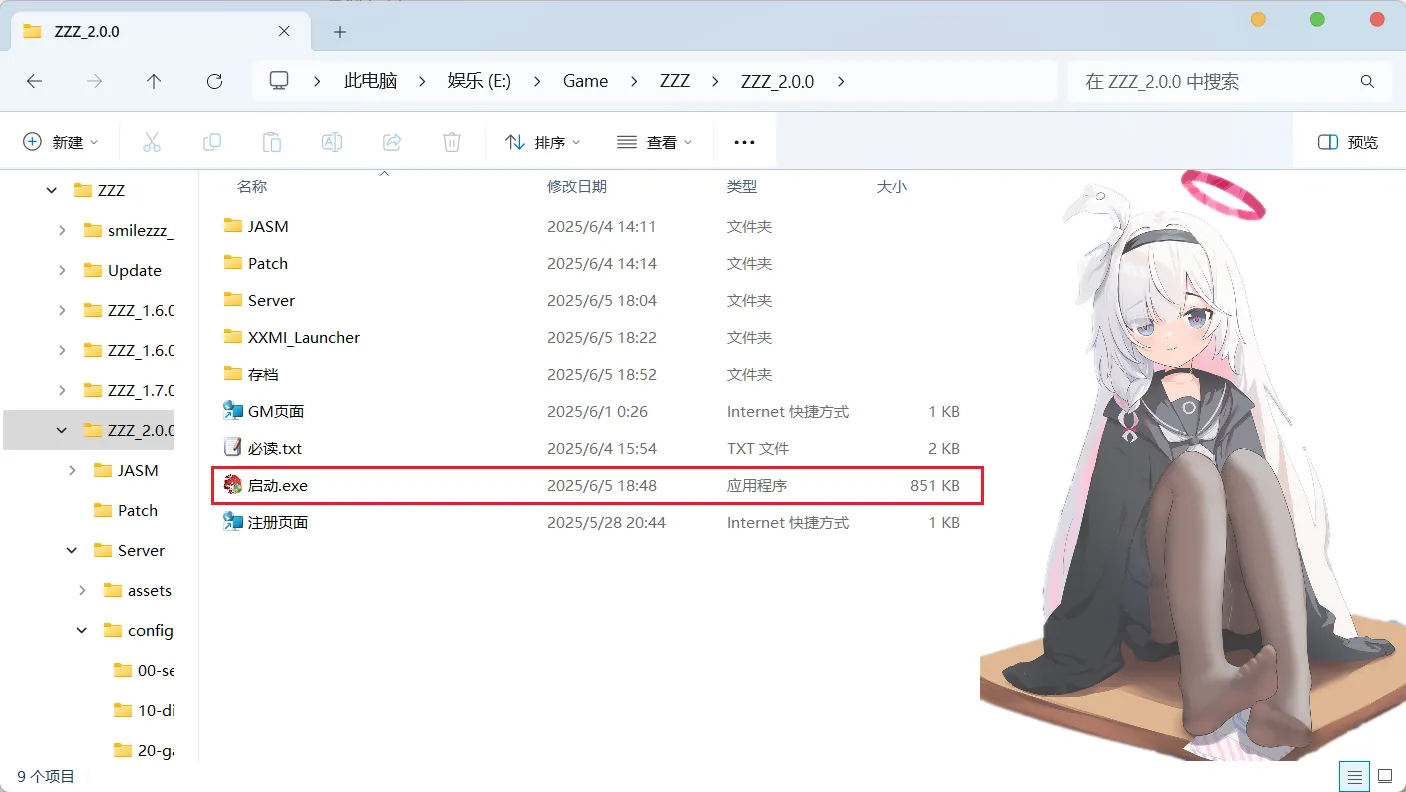This screenshot has height=792, width=1406.
Task: Open a new Explorer tab
Action: (x=339, y=31)
